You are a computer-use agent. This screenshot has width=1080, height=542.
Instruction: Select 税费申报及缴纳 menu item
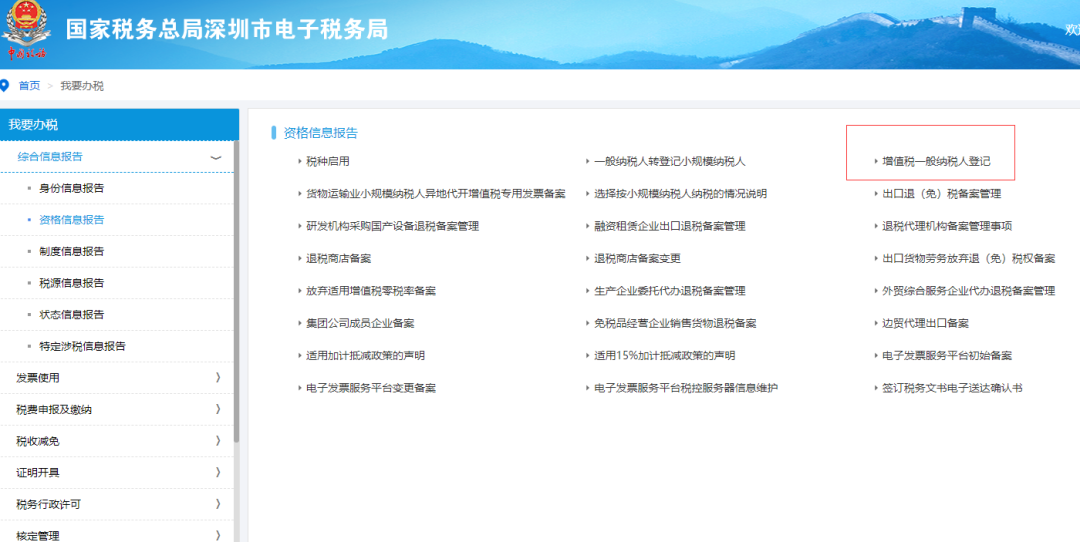pyautogui.click(x=54, y=410)
